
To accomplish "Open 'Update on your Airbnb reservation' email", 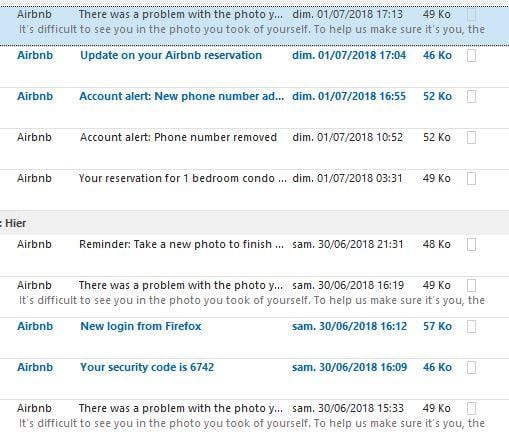I will click(254, 67).
